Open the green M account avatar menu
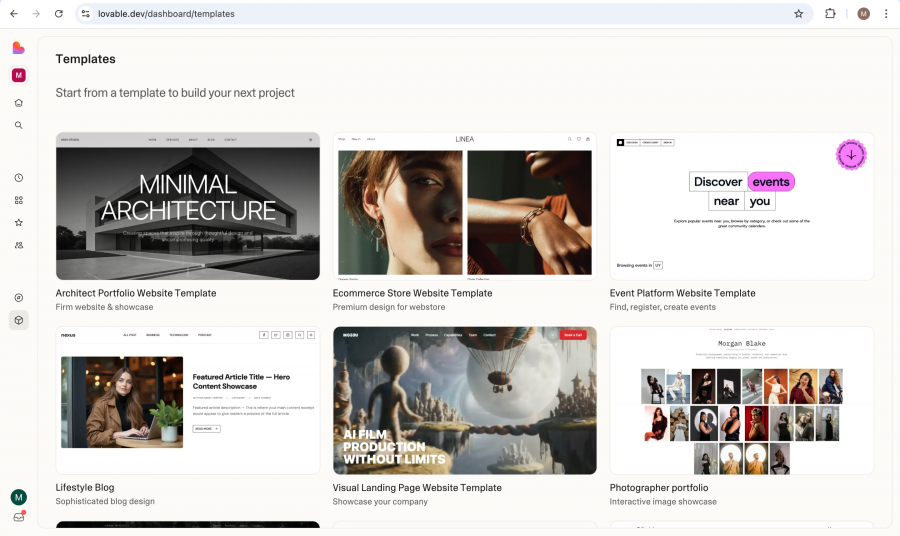 click(x=19, y=497)
